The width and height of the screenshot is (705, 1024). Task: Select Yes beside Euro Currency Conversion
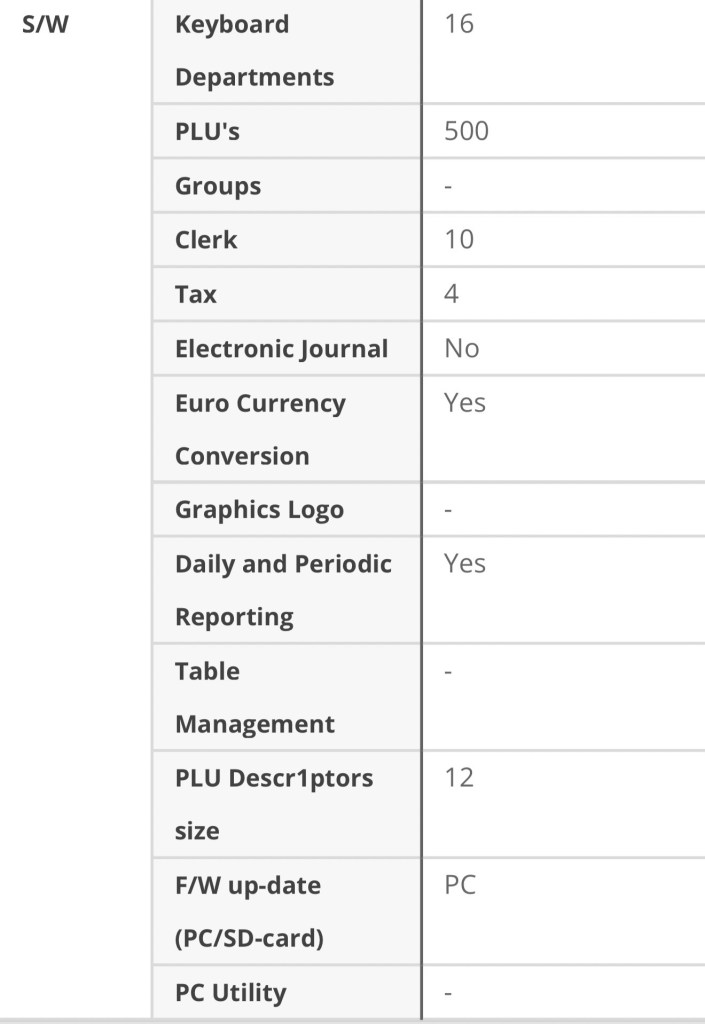[x=465, y=403]
